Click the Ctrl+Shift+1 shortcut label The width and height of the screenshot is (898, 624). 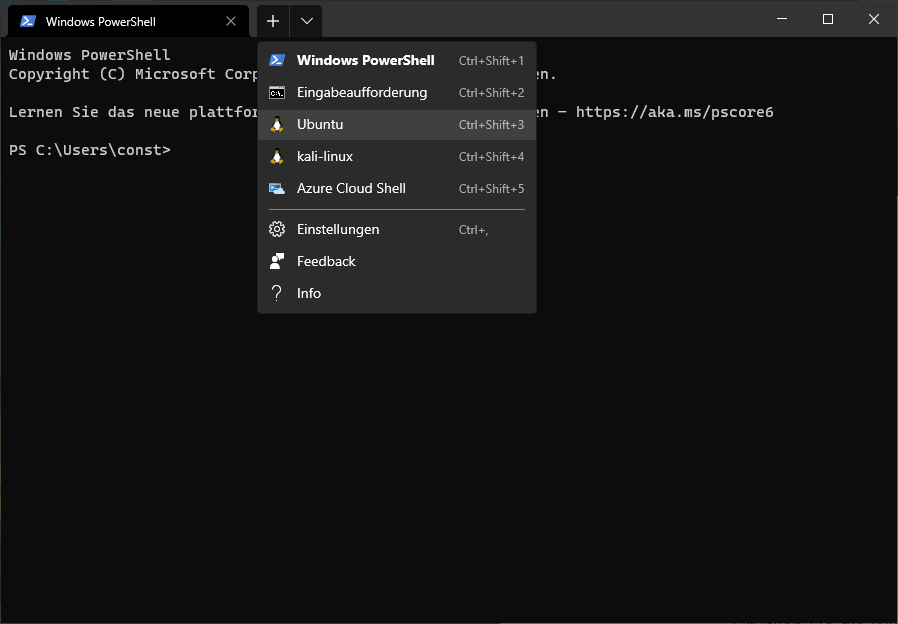(491, 61)
